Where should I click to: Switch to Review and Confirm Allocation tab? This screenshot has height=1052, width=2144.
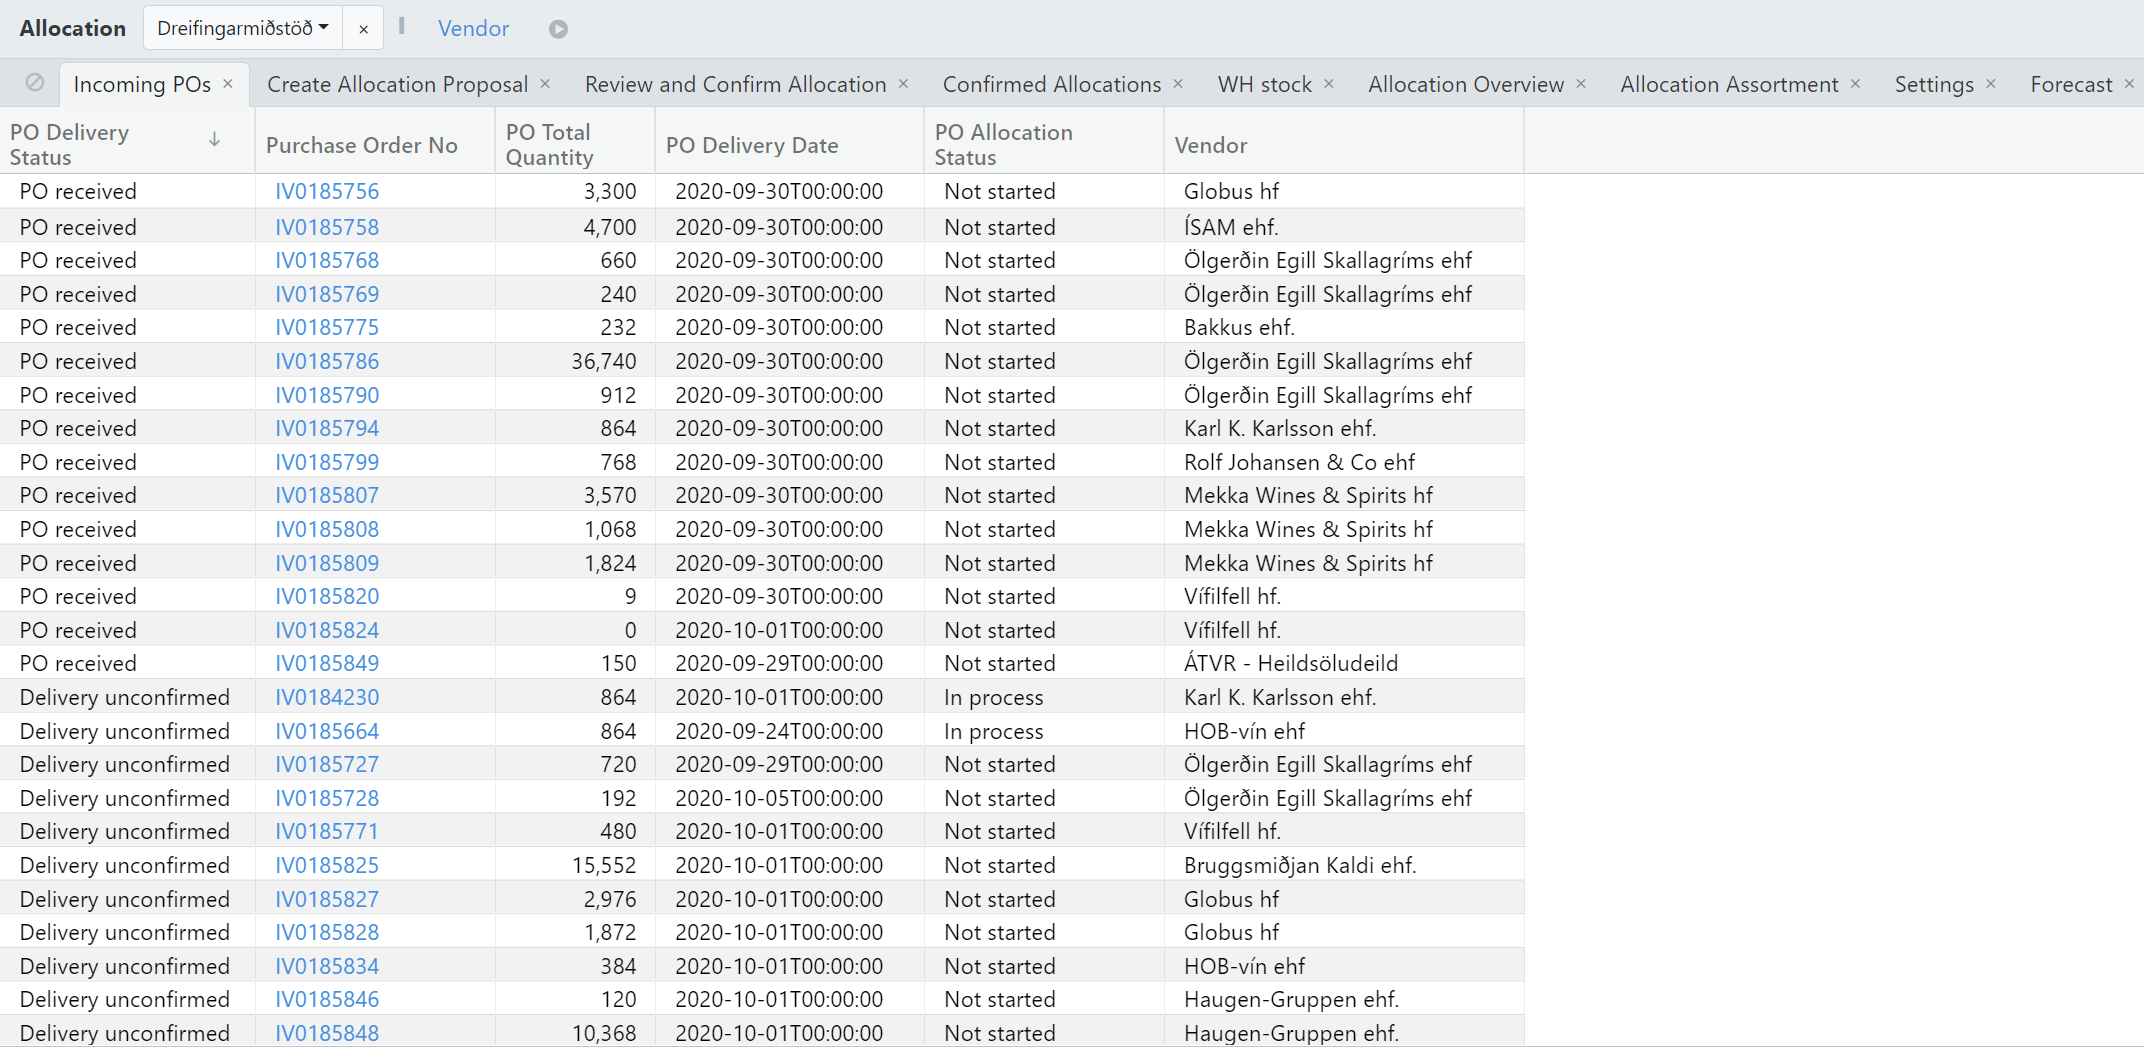tap(735, 85)
